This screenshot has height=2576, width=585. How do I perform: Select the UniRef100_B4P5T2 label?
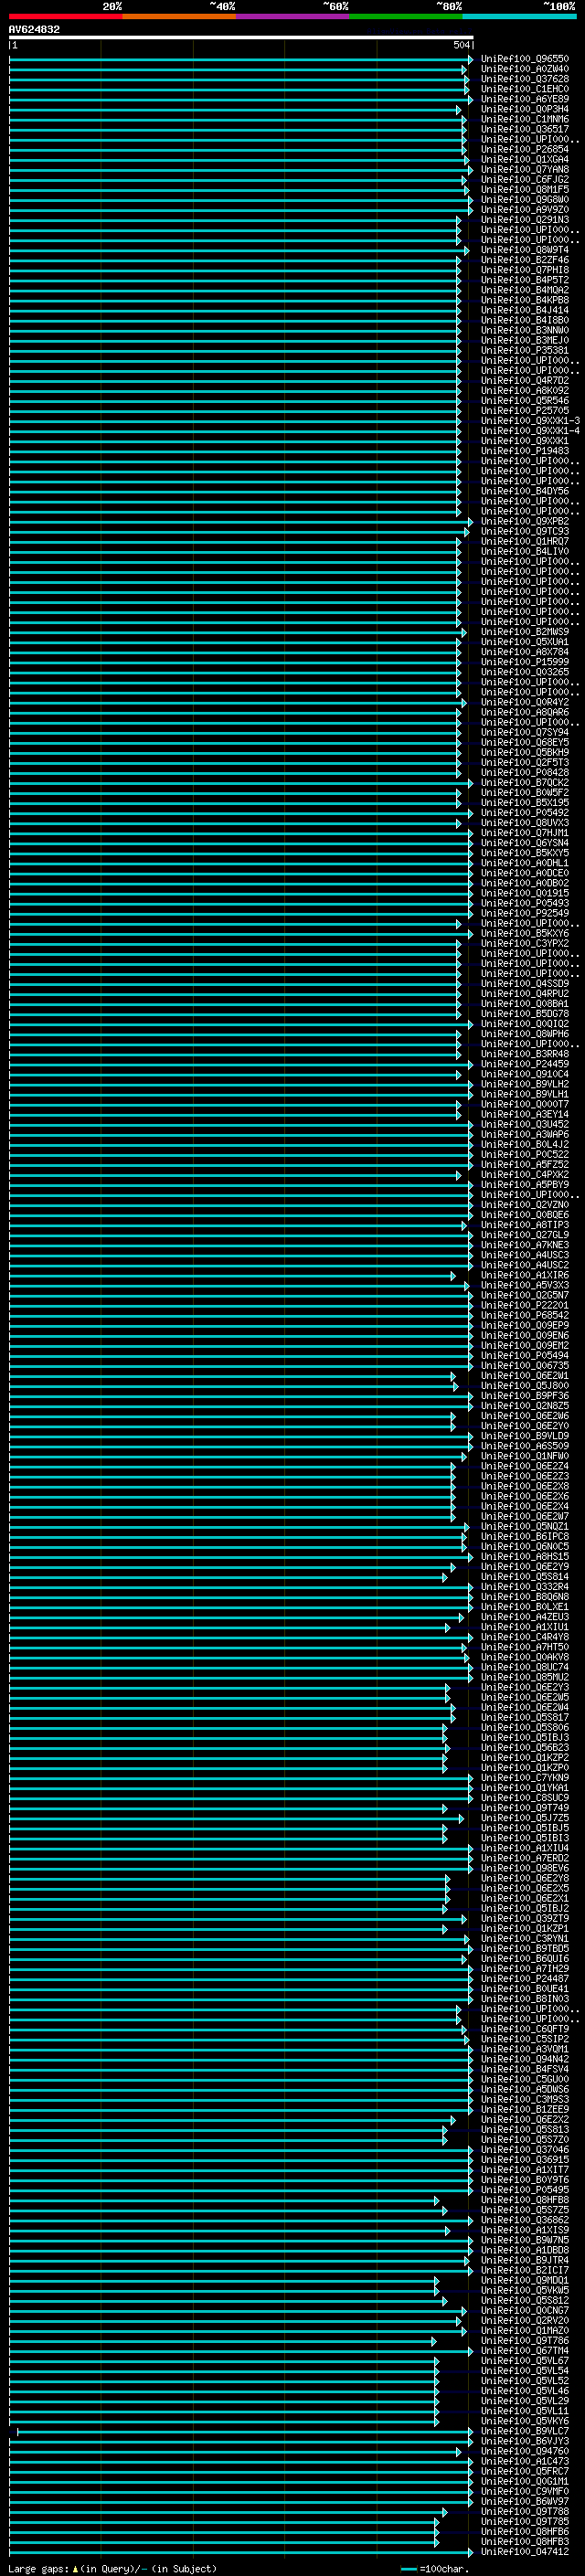click(525, 280)
